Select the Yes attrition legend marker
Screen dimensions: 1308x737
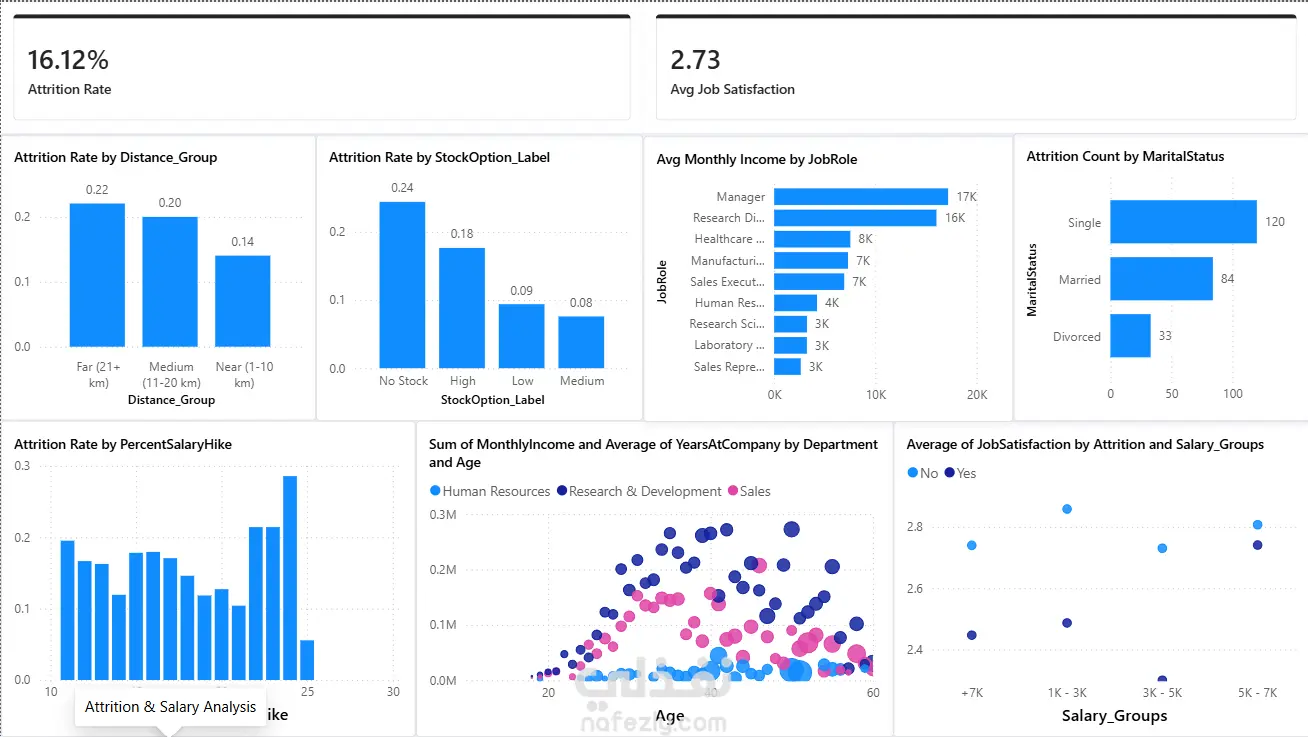(x=950, y=473)
